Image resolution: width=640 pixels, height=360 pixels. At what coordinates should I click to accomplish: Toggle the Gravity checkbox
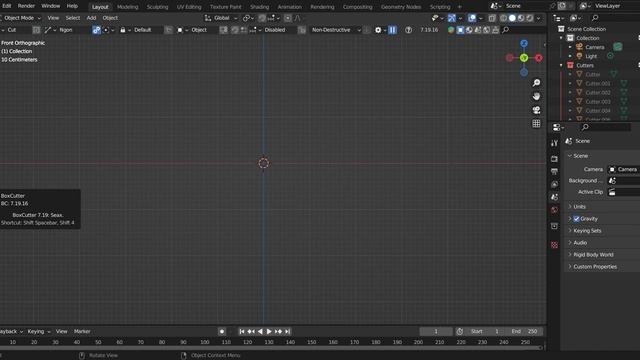coord(576,219)
